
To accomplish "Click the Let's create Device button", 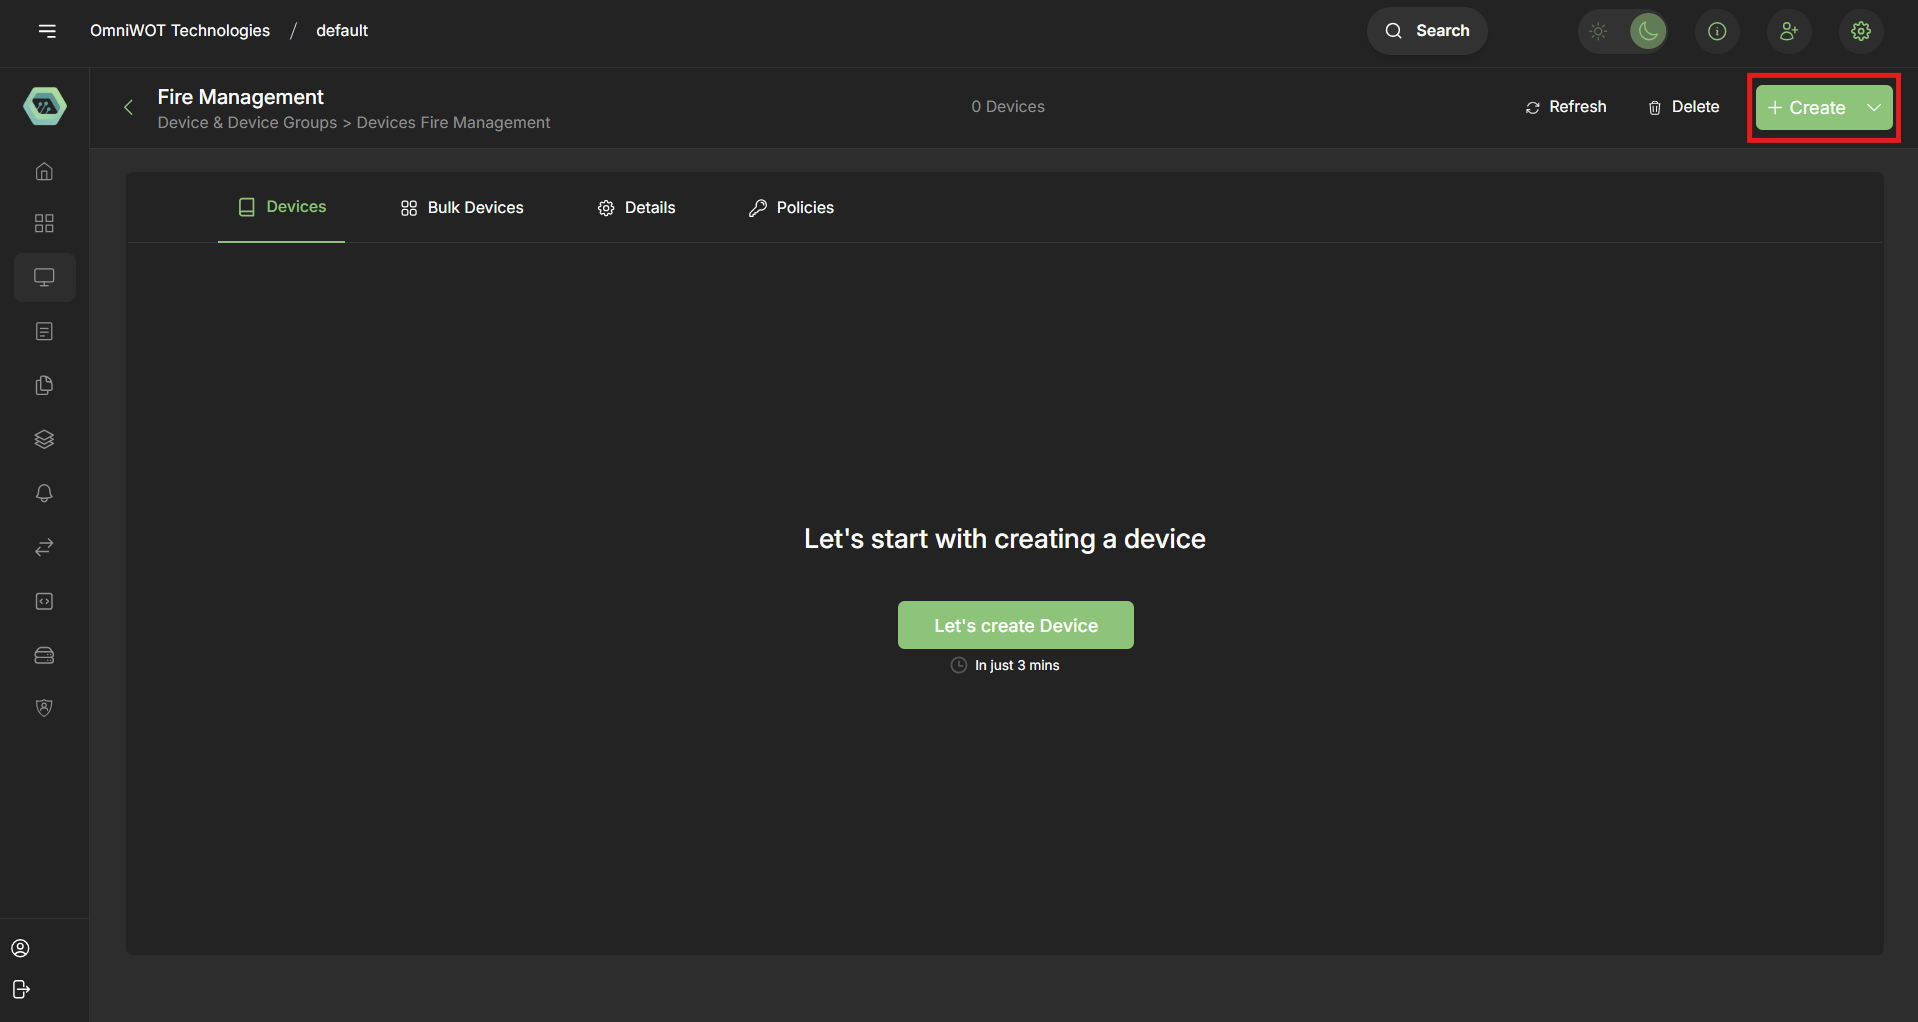I will pos(1015,625).
